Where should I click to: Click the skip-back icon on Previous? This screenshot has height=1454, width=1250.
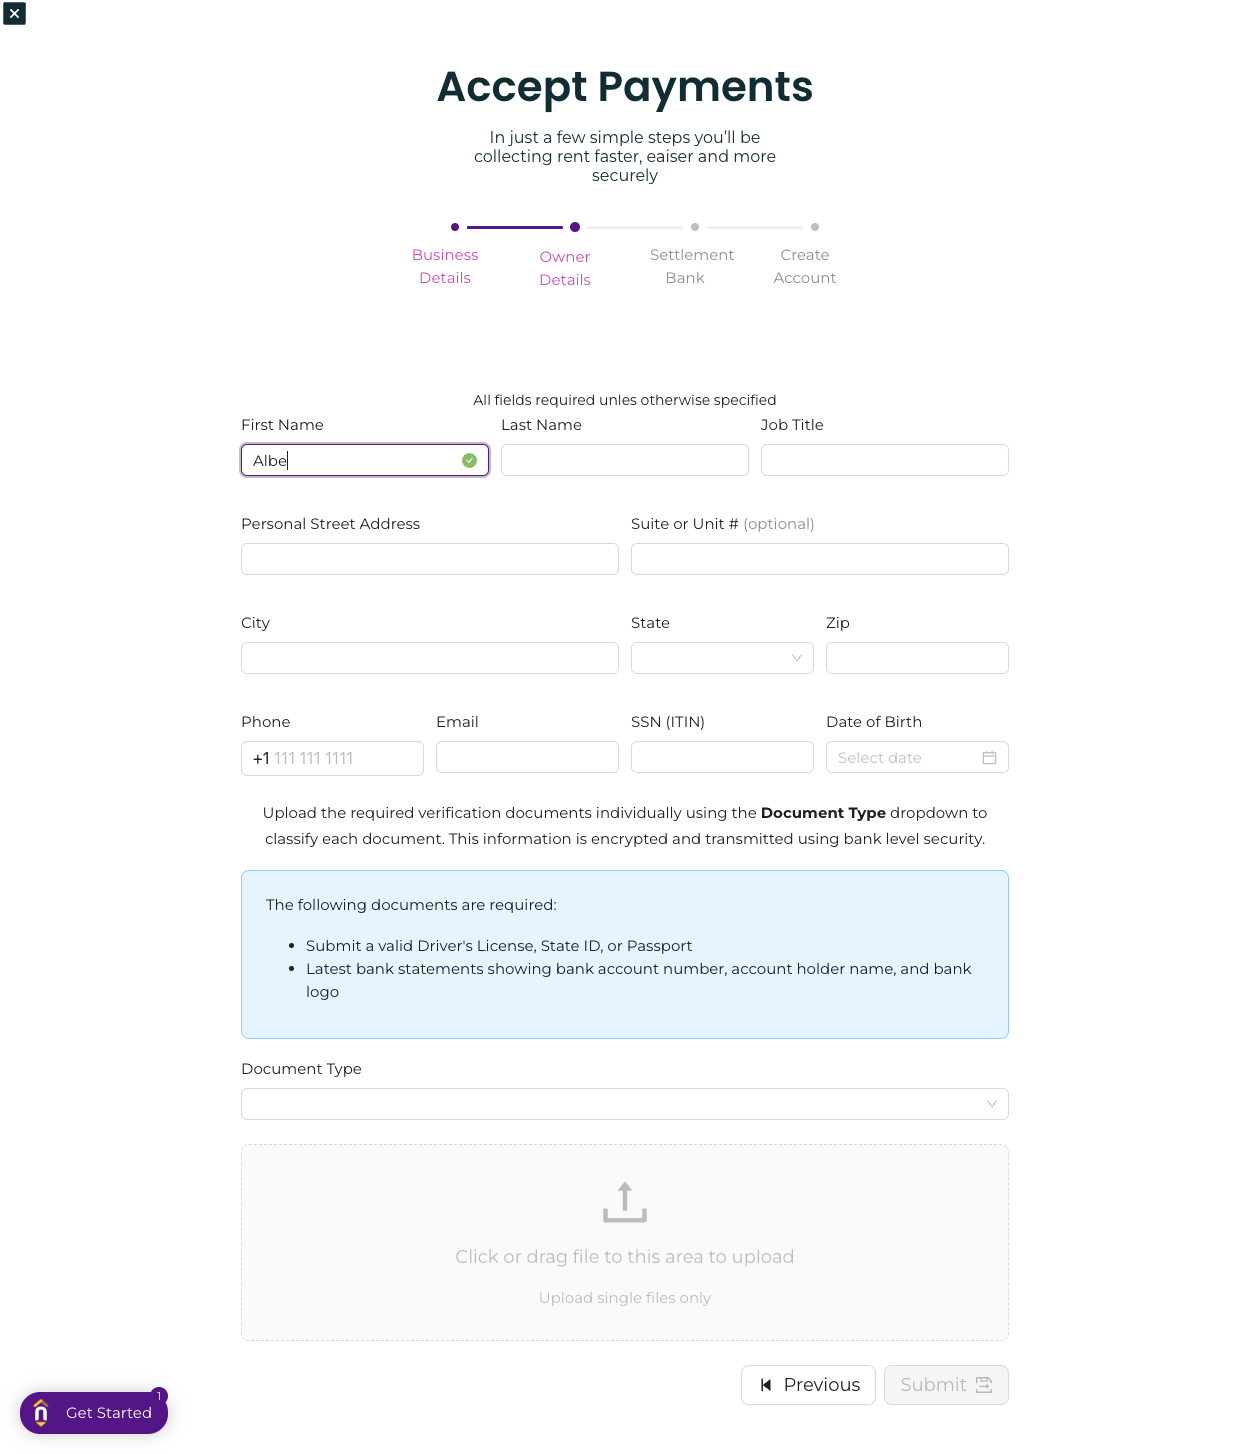point(766,1385)
